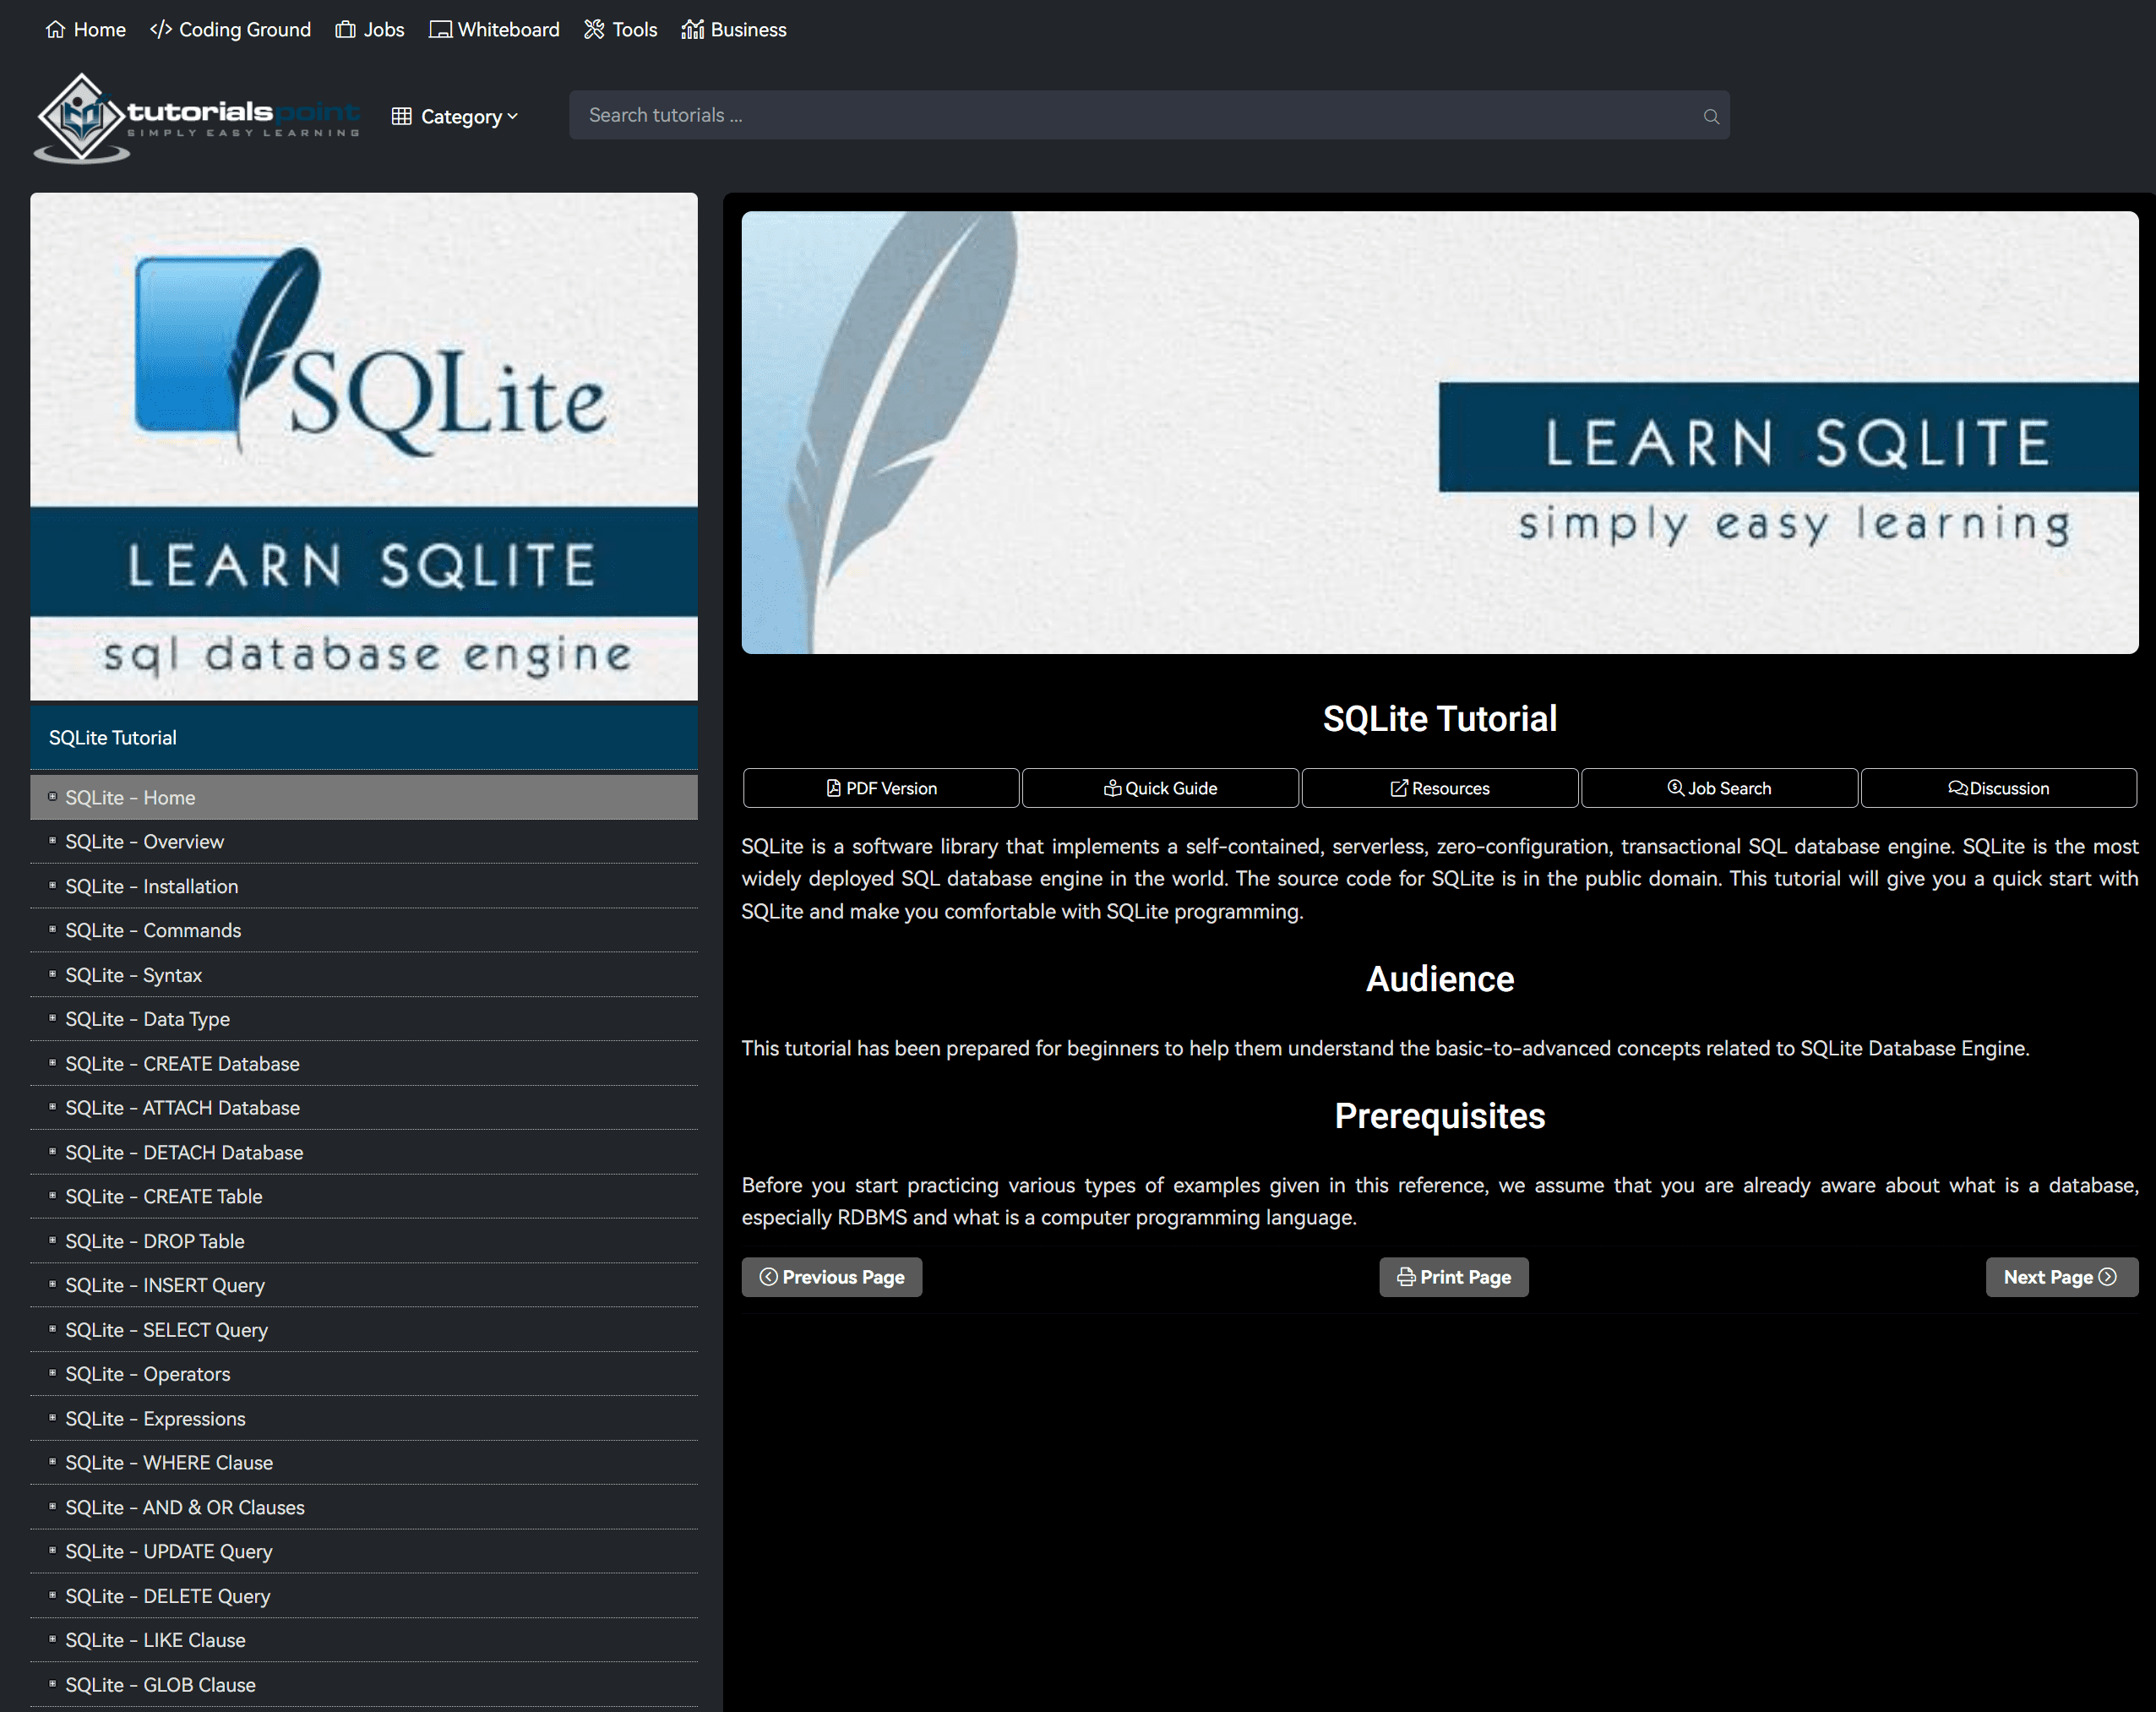This screenshot has width=2156, height=1712.
Task: Open the Discussion button
Action: 1998,788
